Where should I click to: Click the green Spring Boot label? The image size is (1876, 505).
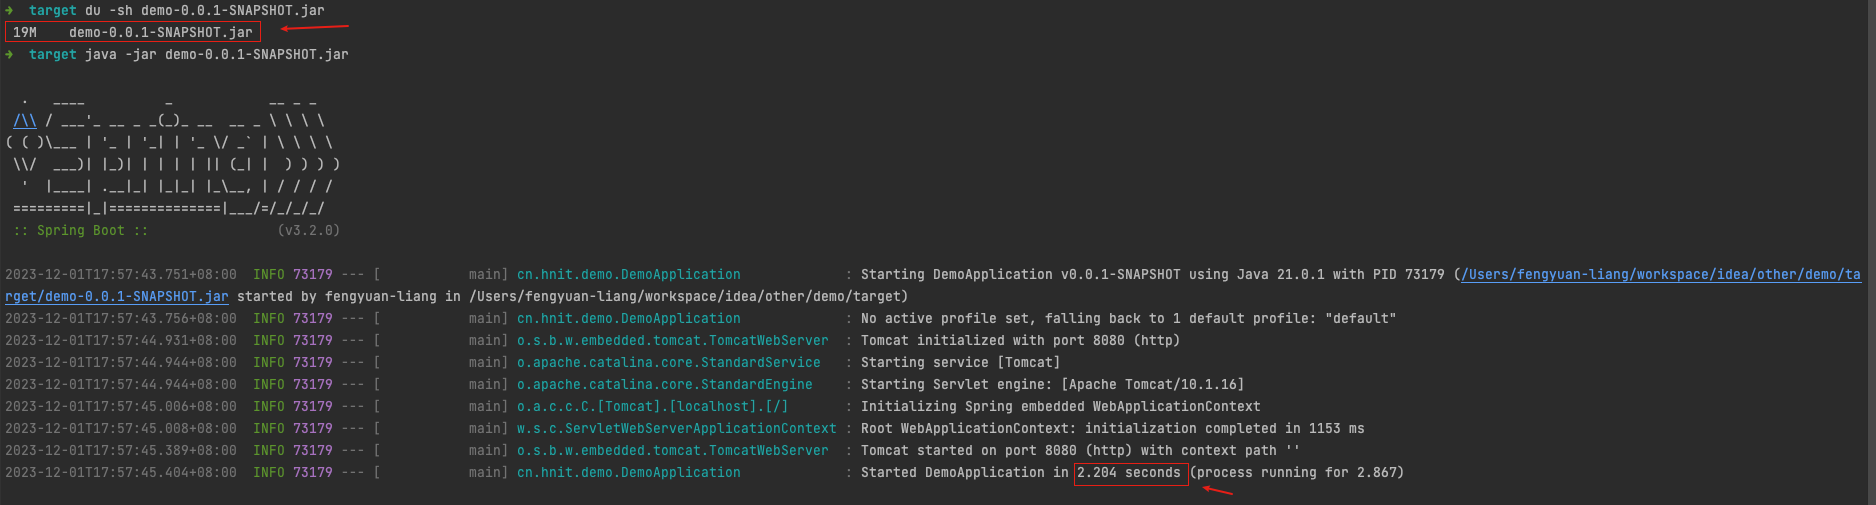81,231
